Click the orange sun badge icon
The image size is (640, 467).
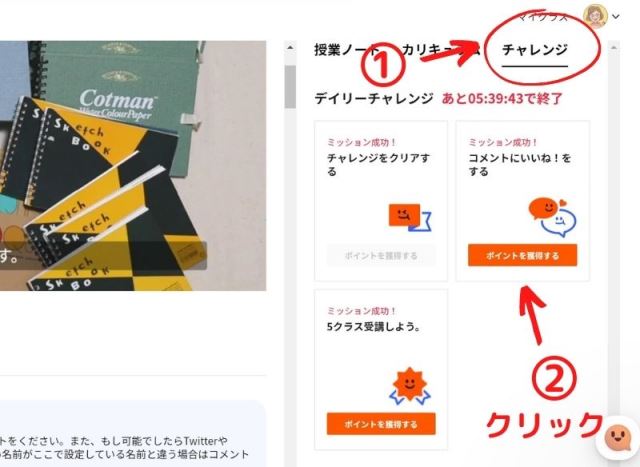coord(409,386)
